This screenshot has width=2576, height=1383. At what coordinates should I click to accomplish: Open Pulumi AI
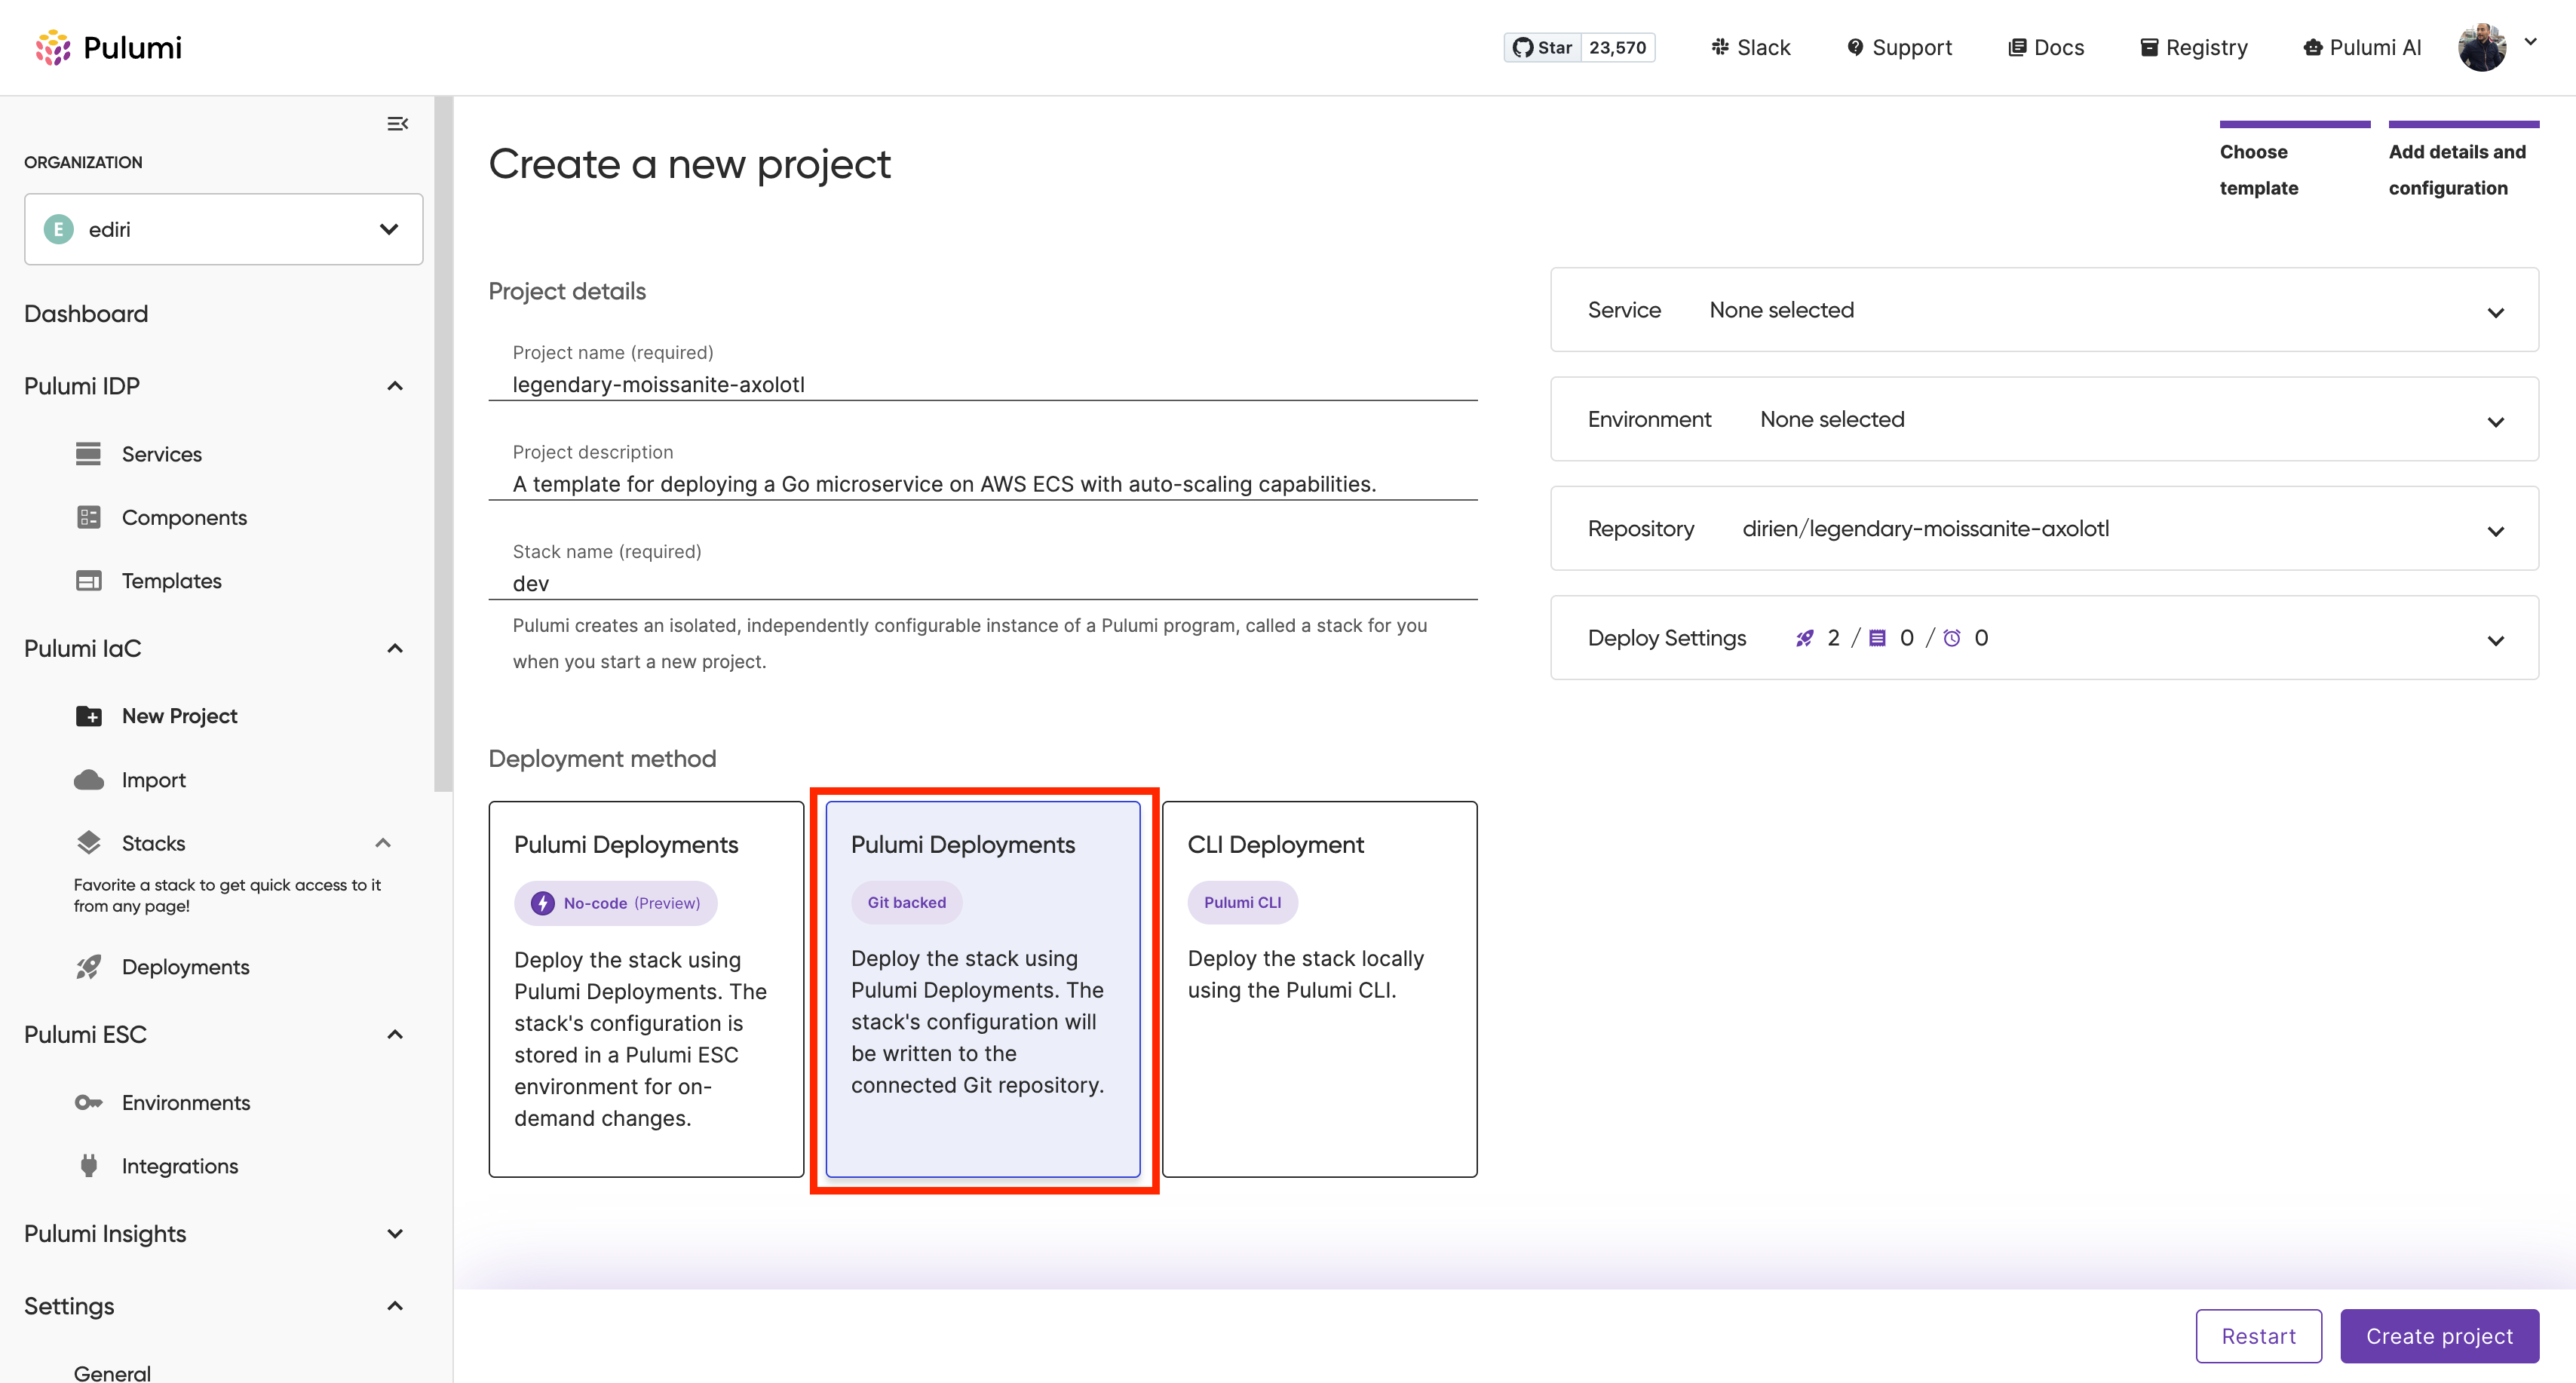click(x=2362, y=47)
